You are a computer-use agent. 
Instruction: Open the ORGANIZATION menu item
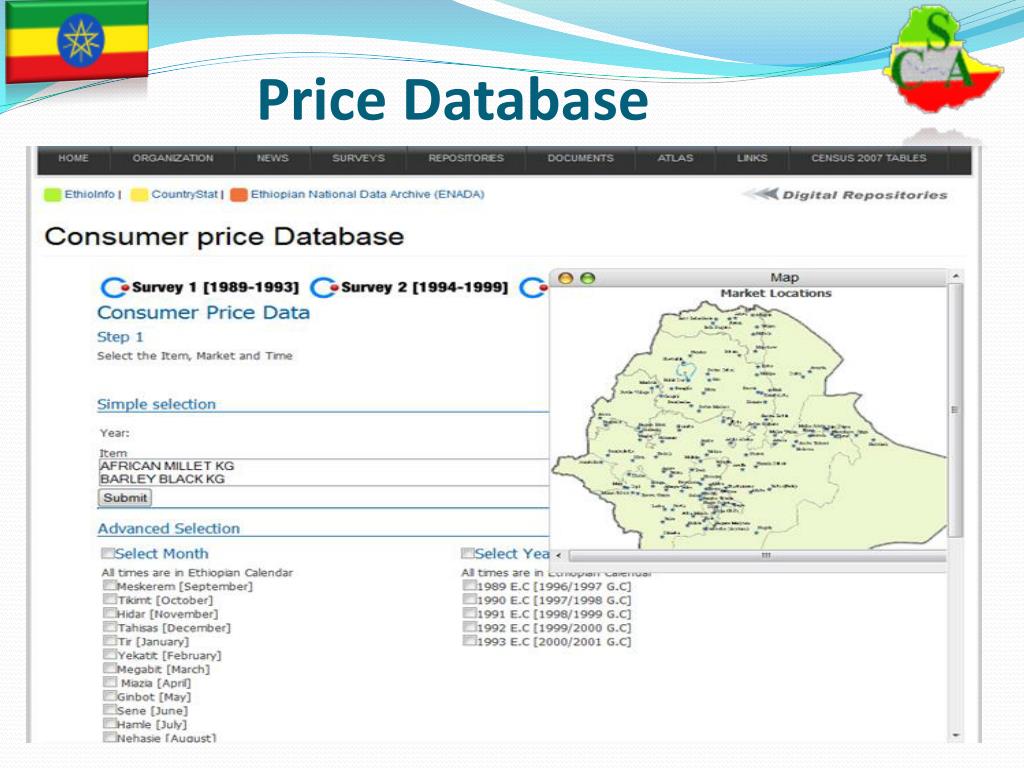tap(172, 158)
